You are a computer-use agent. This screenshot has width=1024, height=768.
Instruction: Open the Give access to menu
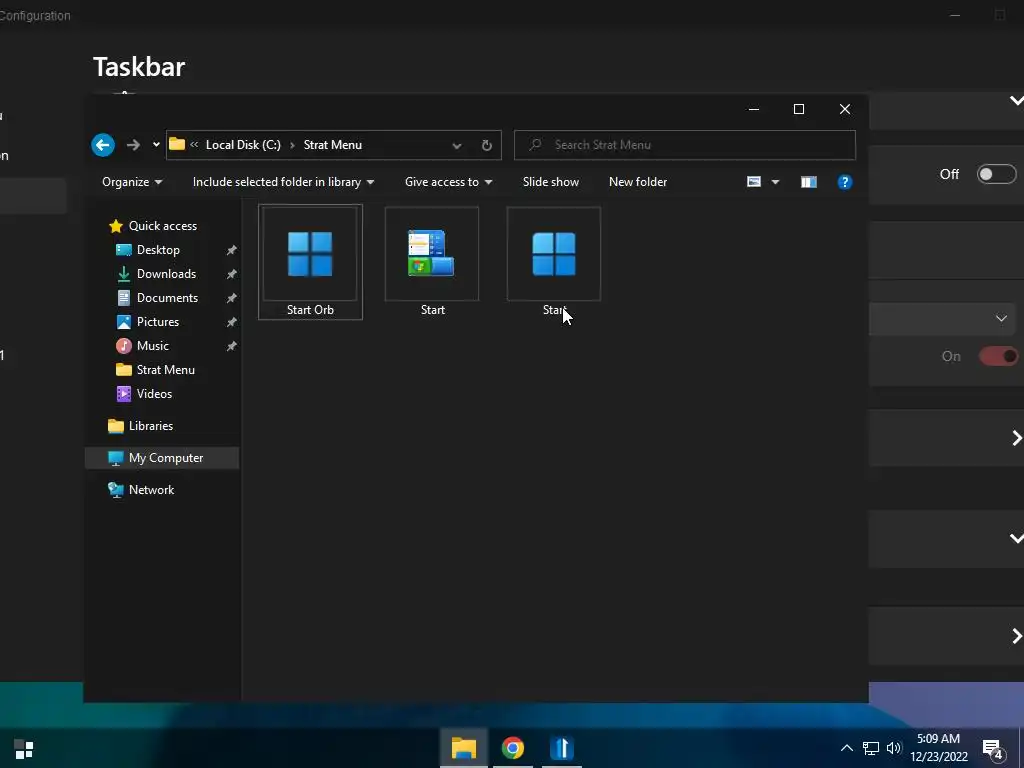point(449,182)
